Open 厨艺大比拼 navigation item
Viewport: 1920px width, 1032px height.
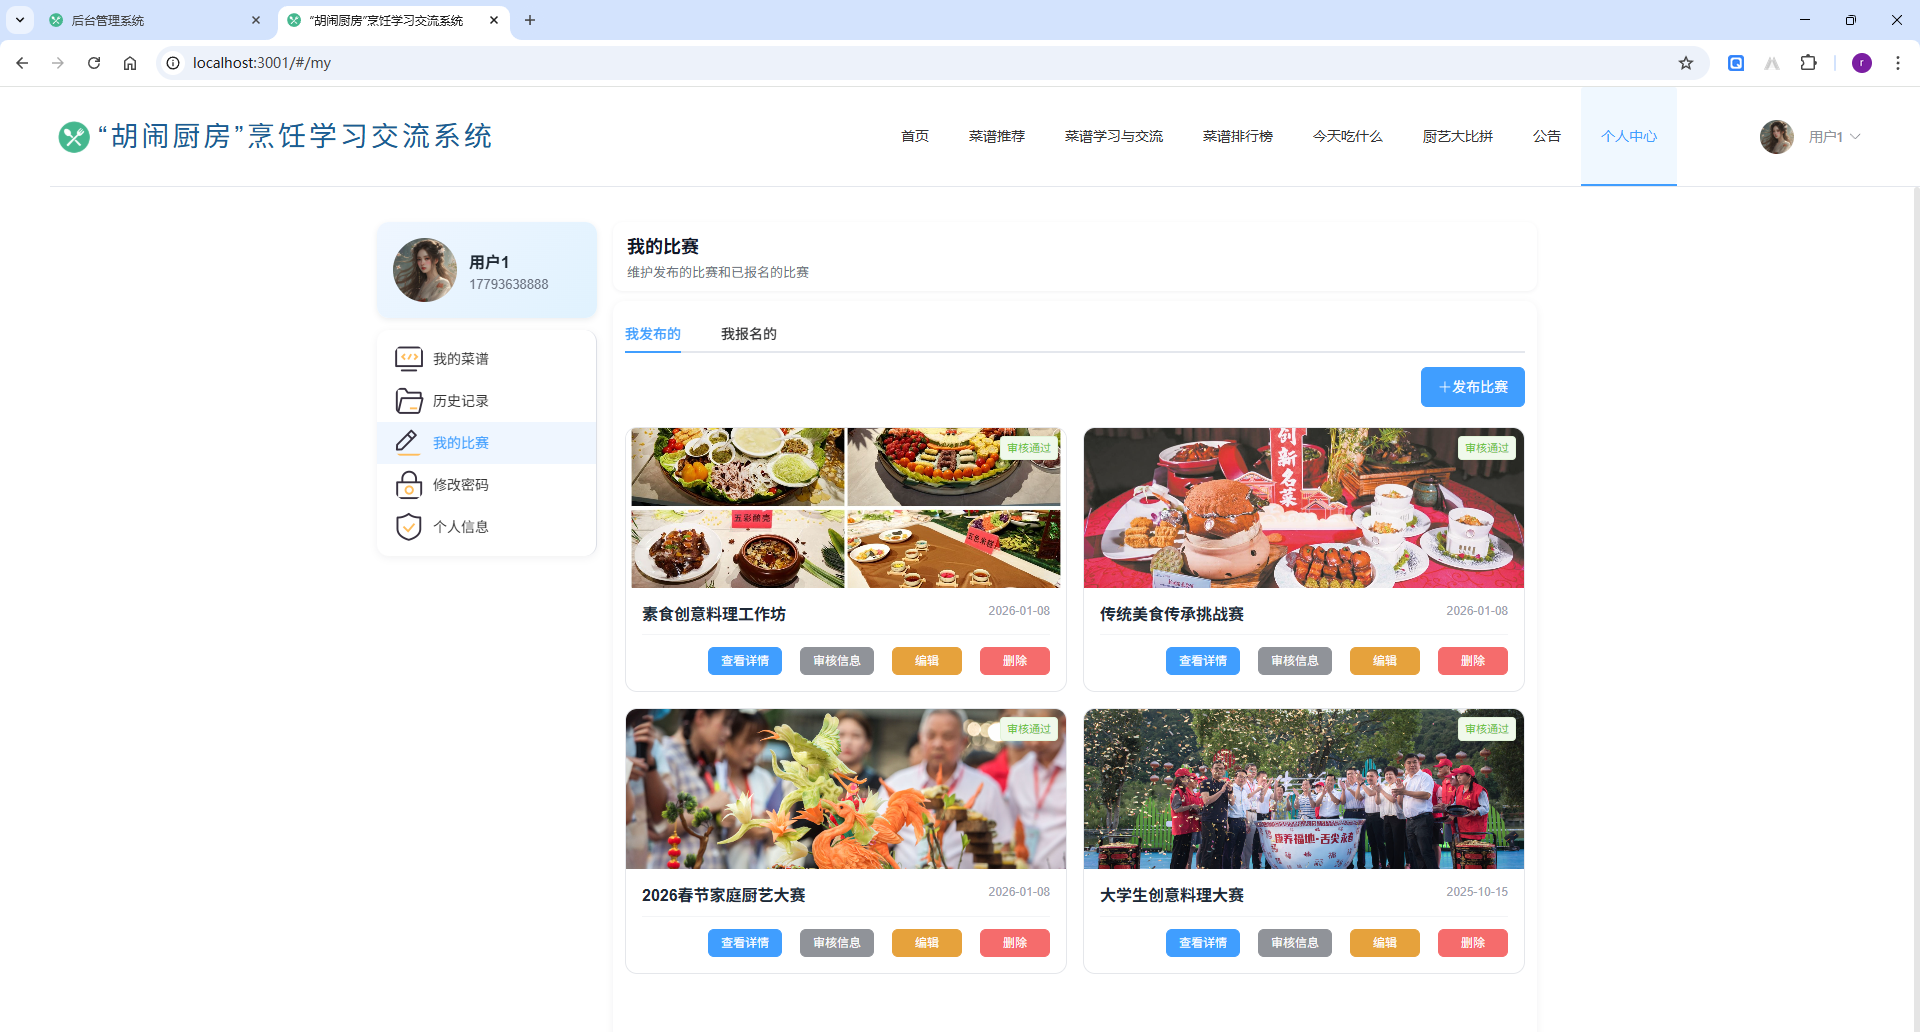[x=1458, y=137]
